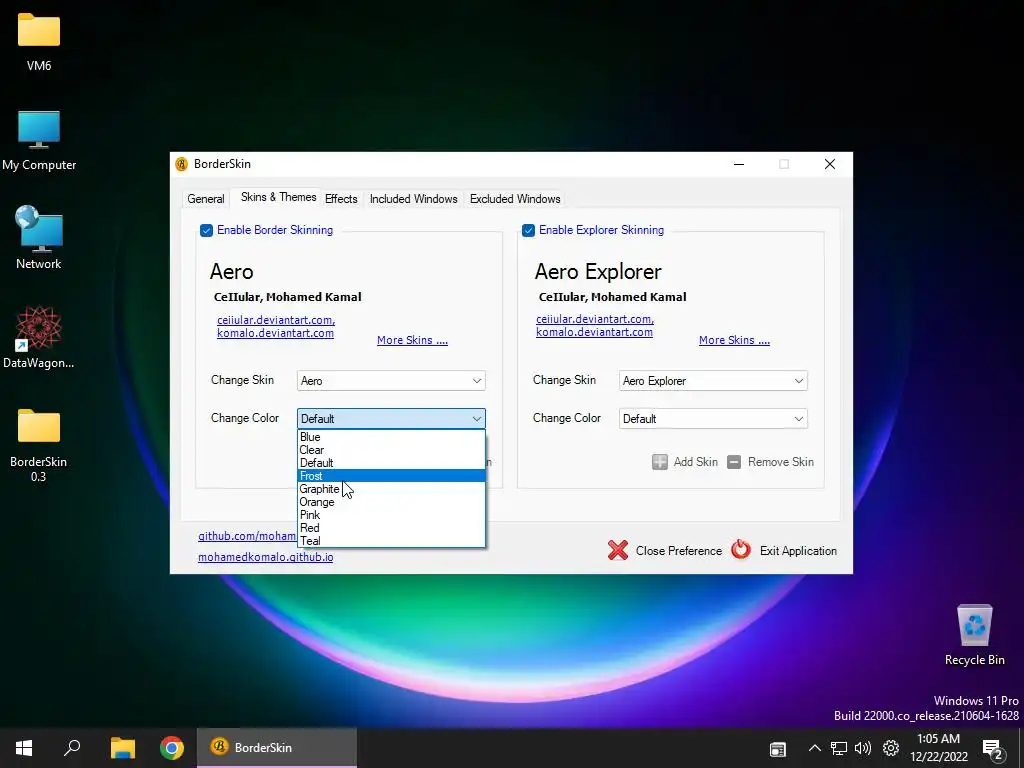1024x768 pixels.
Task: Open More Skins link under Aero
Action: coord(412,340)
